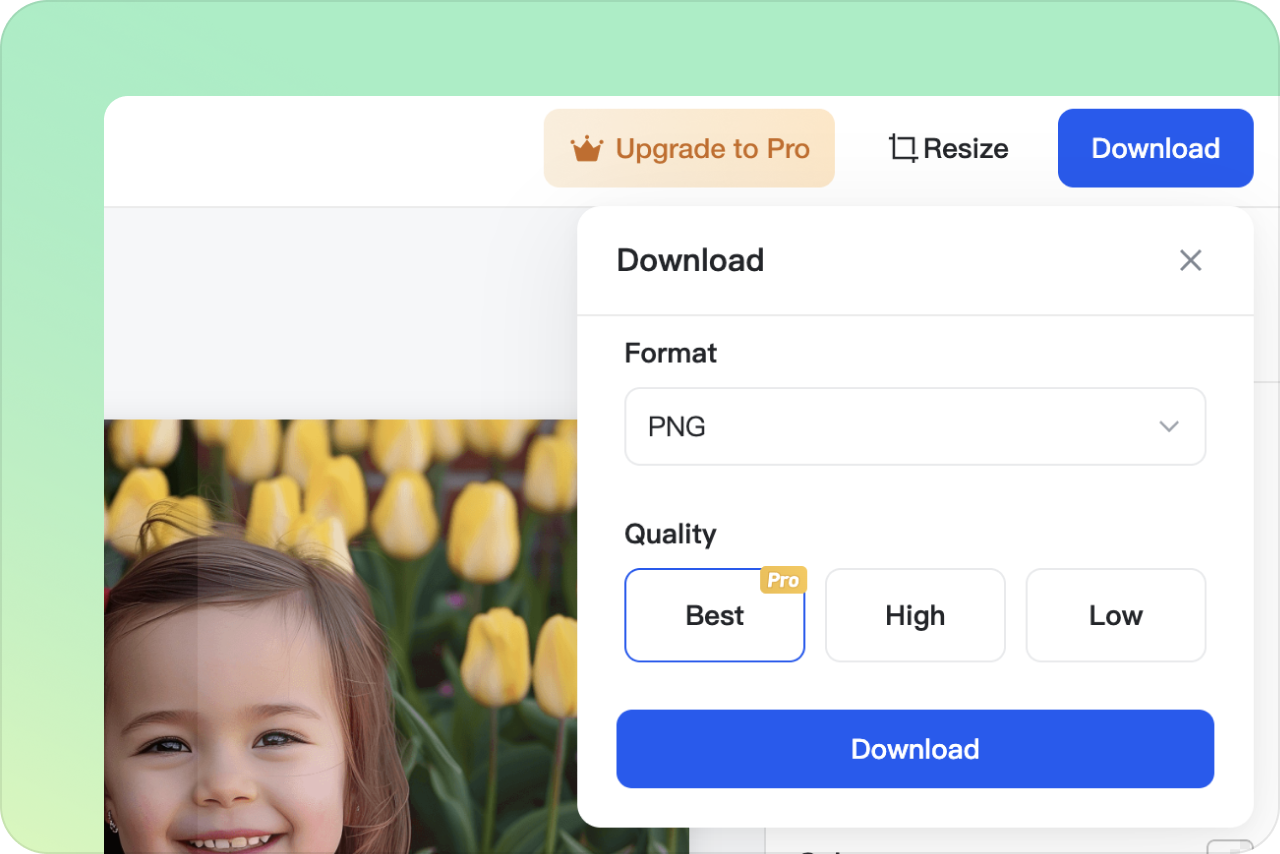The width and height of the screenshot is (1280, 854).
Task: Click the Pro badge on Best quality
Action: (783, 580)
